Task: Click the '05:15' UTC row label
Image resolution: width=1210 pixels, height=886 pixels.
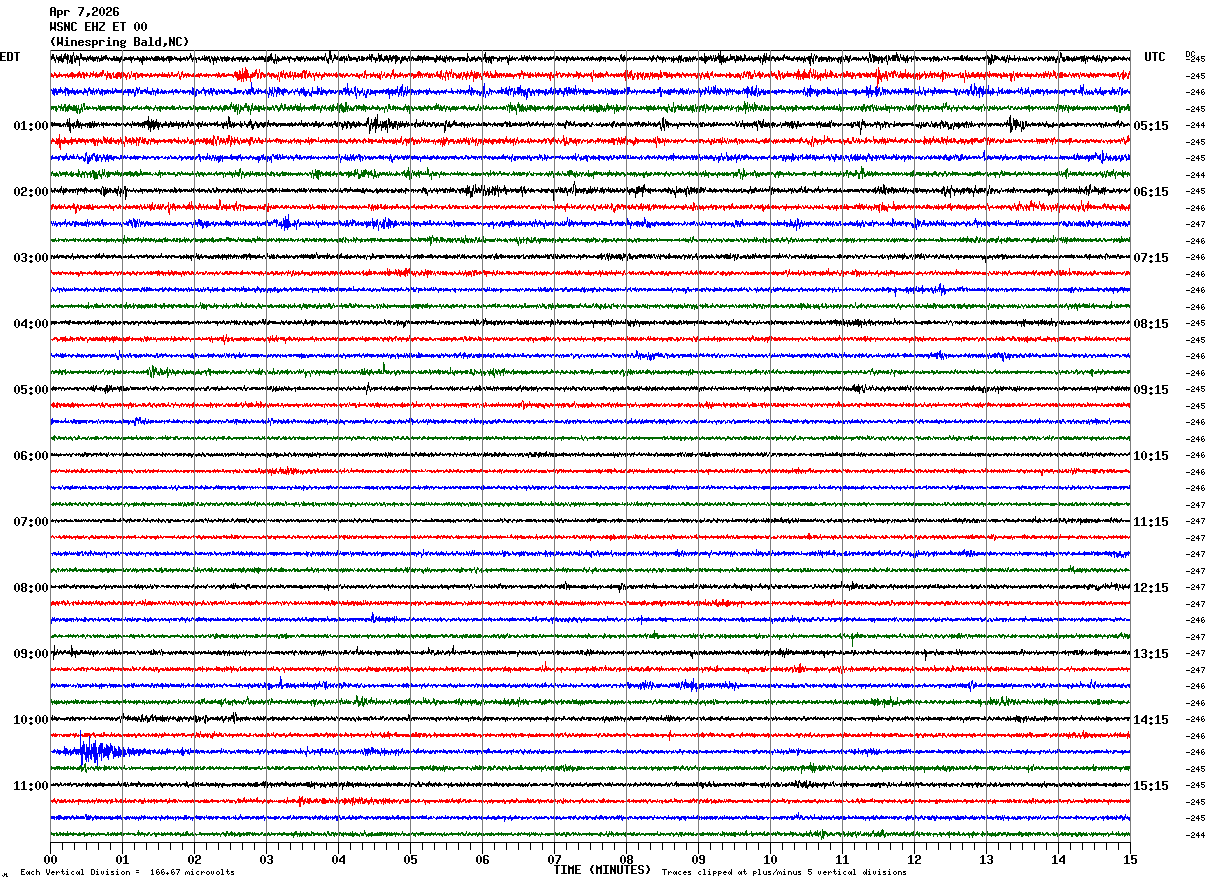Action: pyautogui.click(x=1151, y=126)
